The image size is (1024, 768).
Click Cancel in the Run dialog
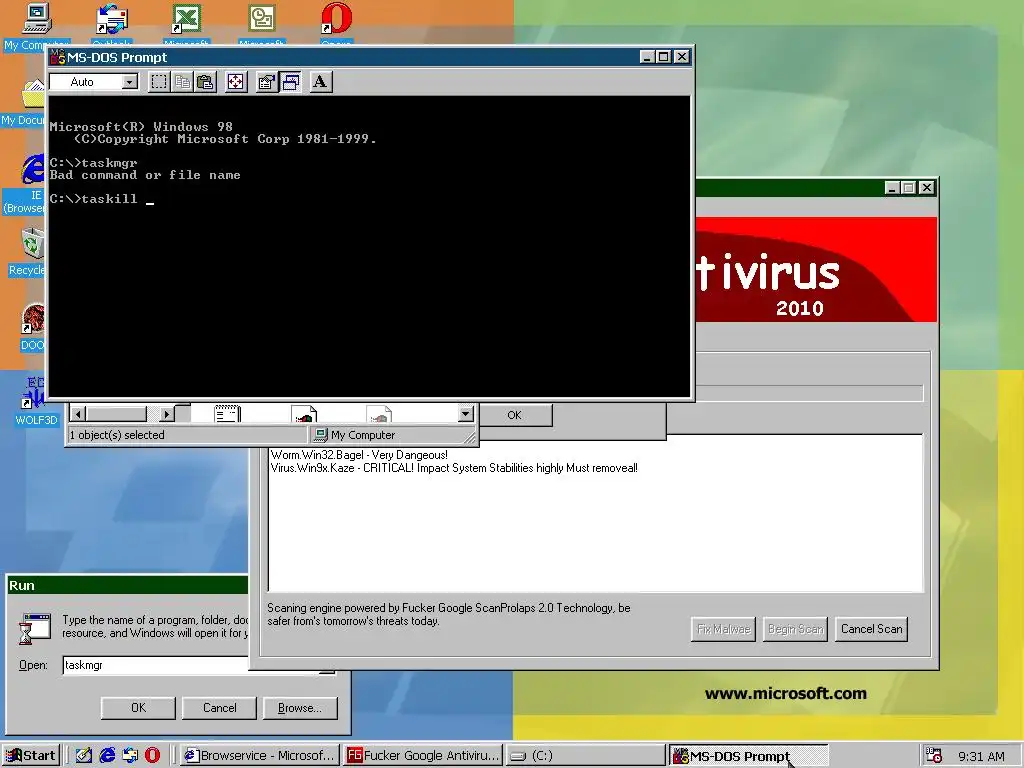pos(219,708)
